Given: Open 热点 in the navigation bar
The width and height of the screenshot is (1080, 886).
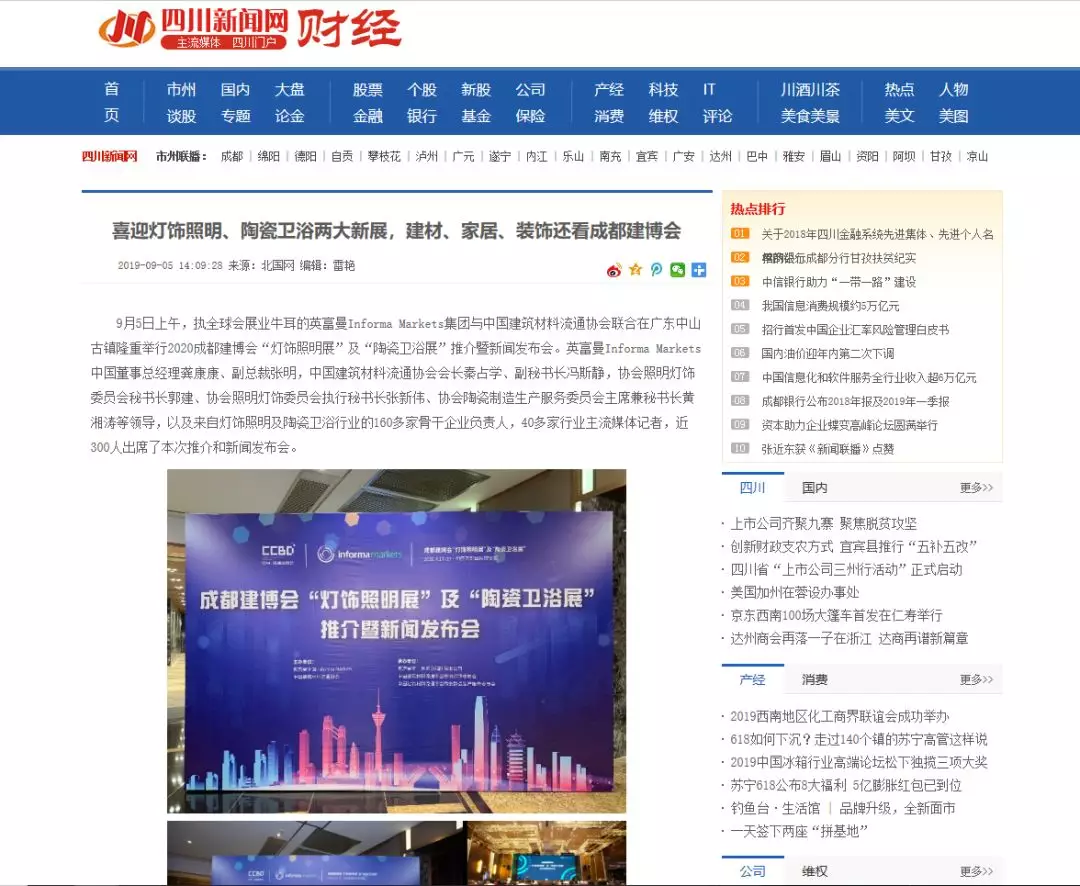Looking at the screenshot, I should 900,90.
